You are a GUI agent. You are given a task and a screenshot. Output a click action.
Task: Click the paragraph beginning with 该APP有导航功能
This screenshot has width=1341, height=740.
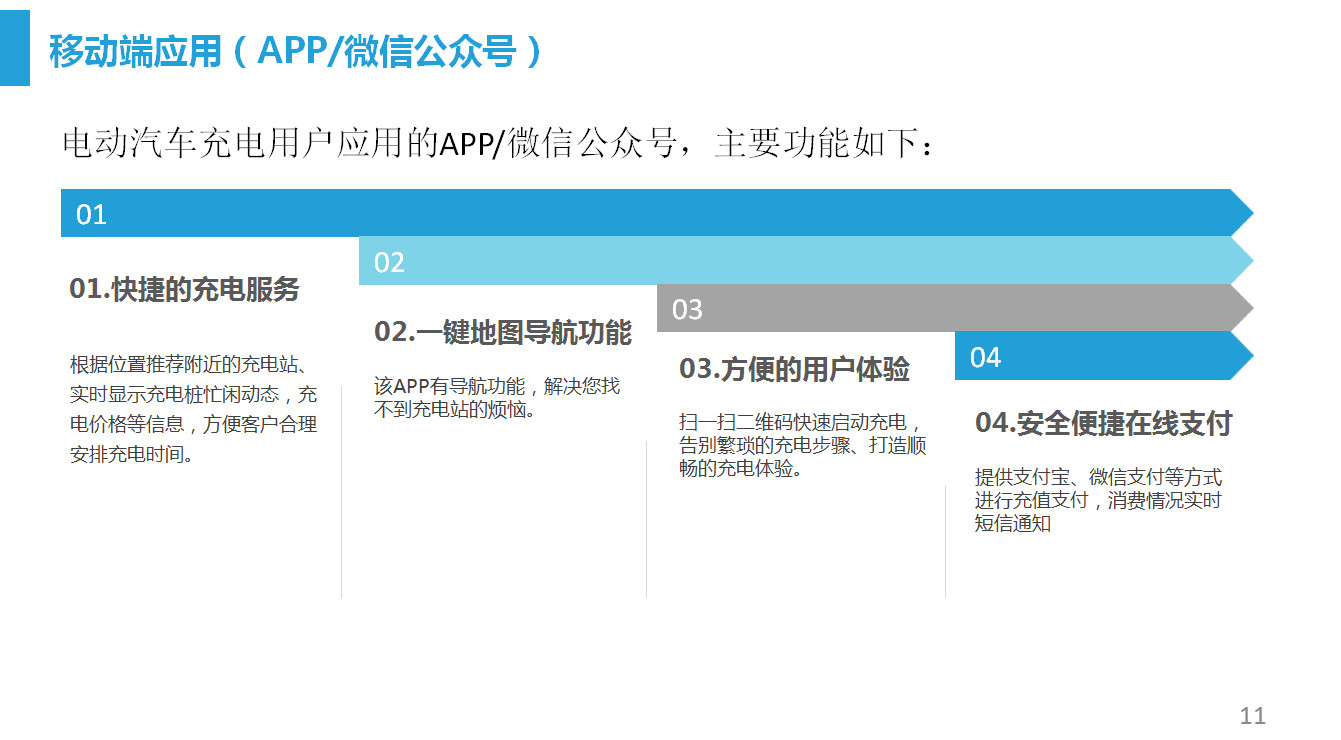[x=496, y=397]
